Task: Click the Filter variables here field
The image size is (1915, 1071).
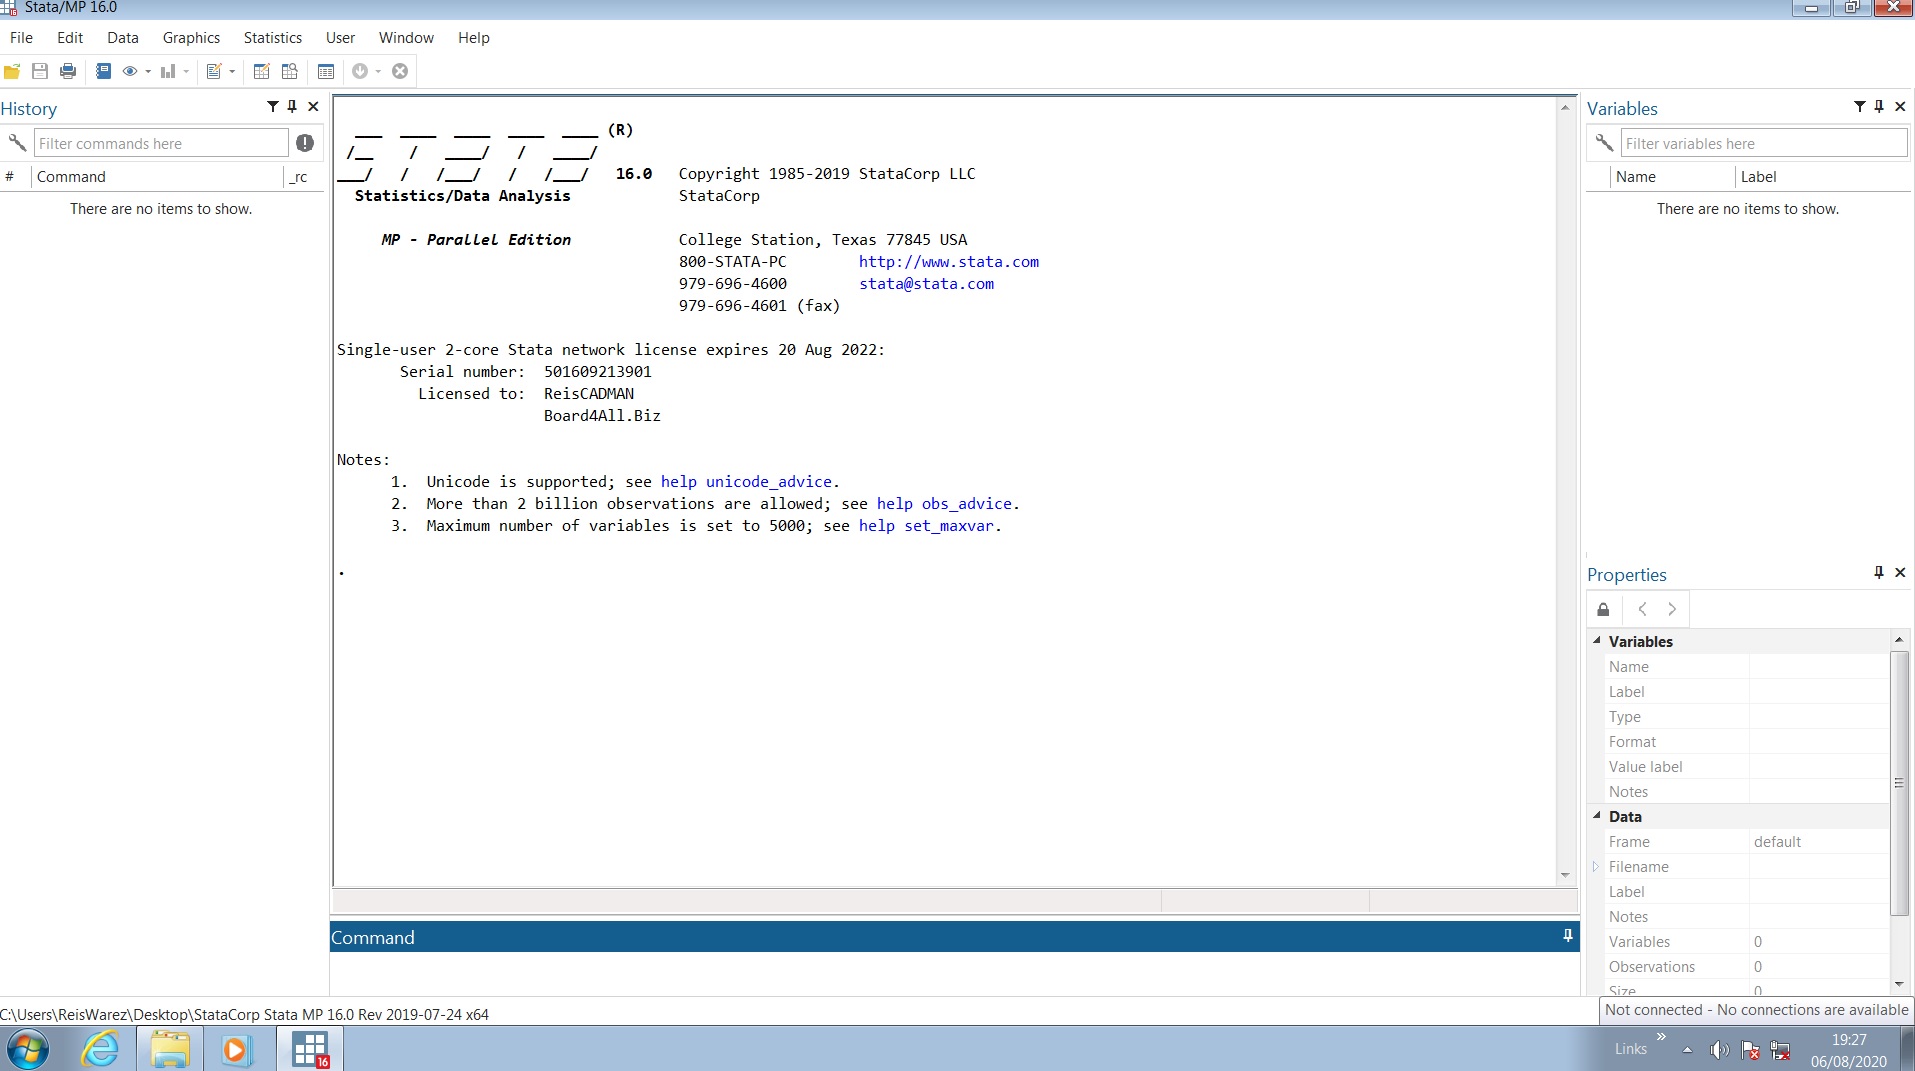Action: (1764, 143)
